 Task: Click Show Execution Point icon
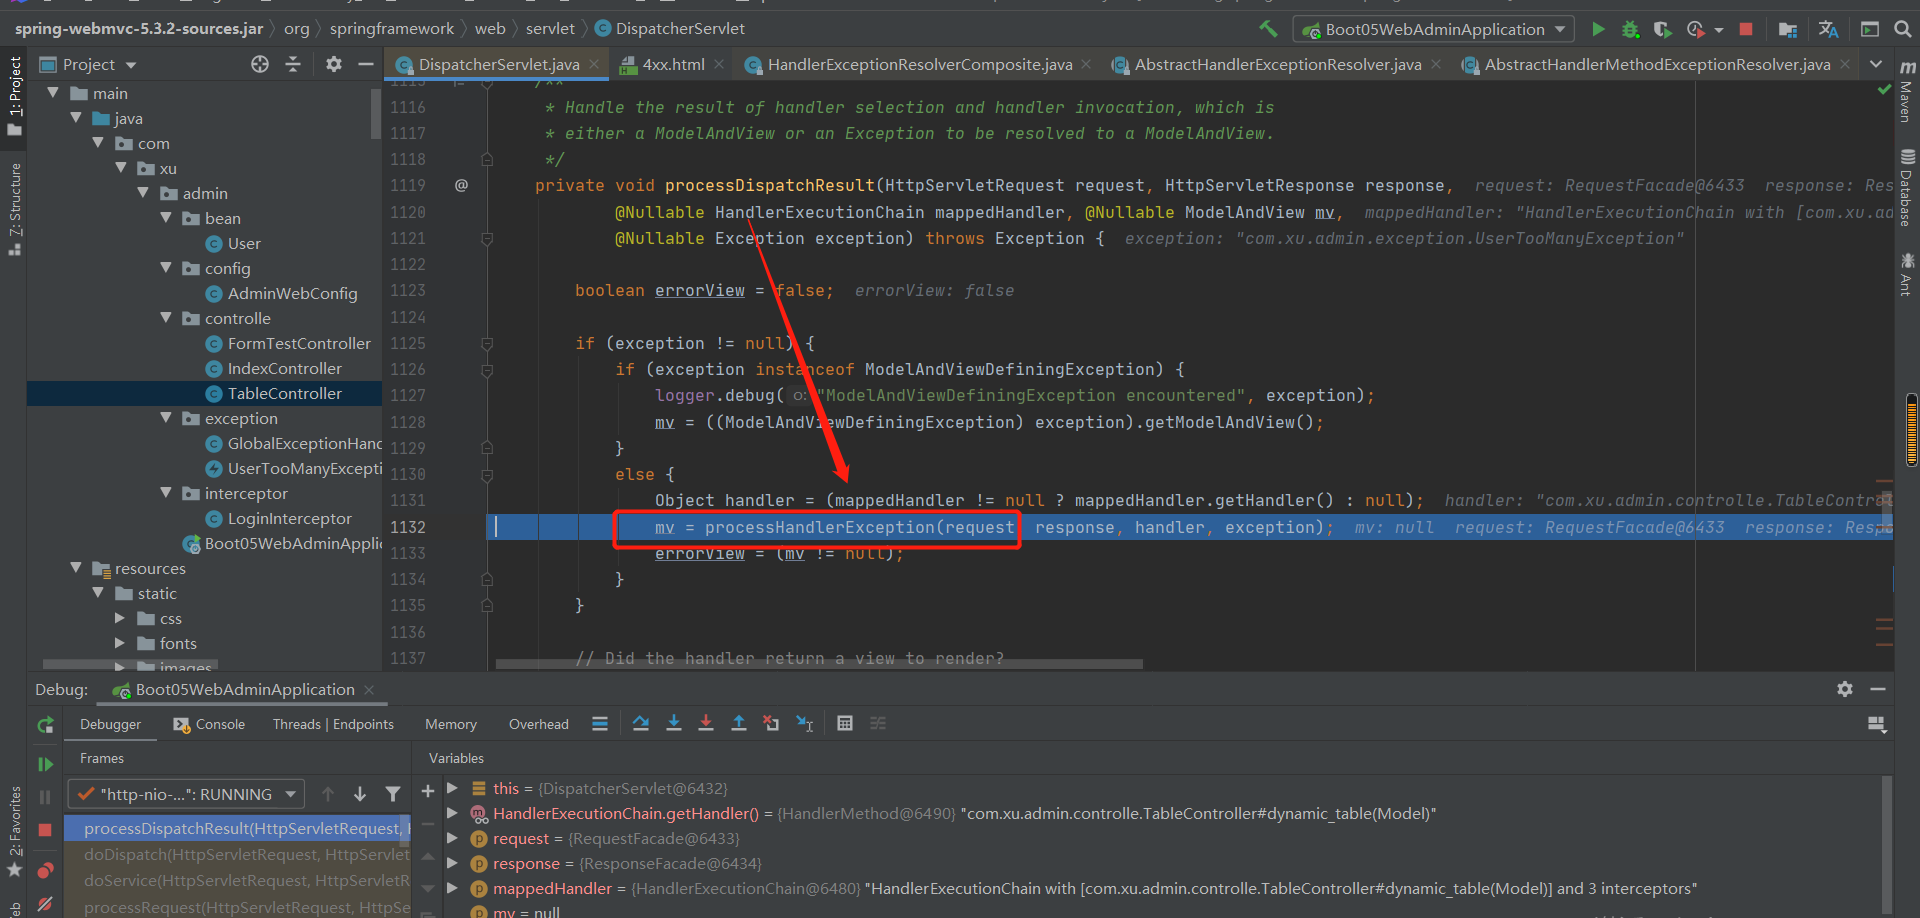[600, 724]
